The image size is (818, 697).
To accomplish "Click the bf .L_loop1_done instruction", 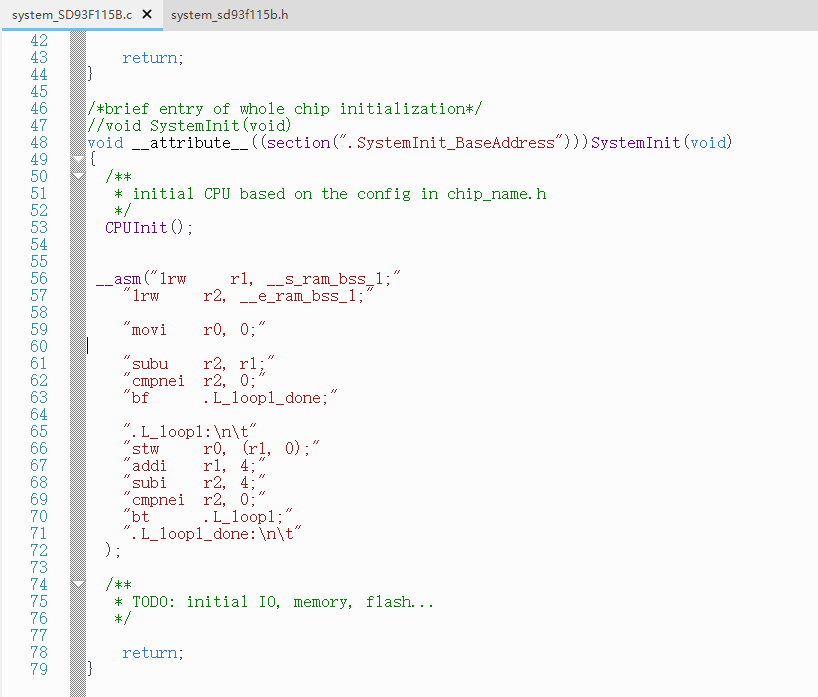I will [x=230, y=398].
